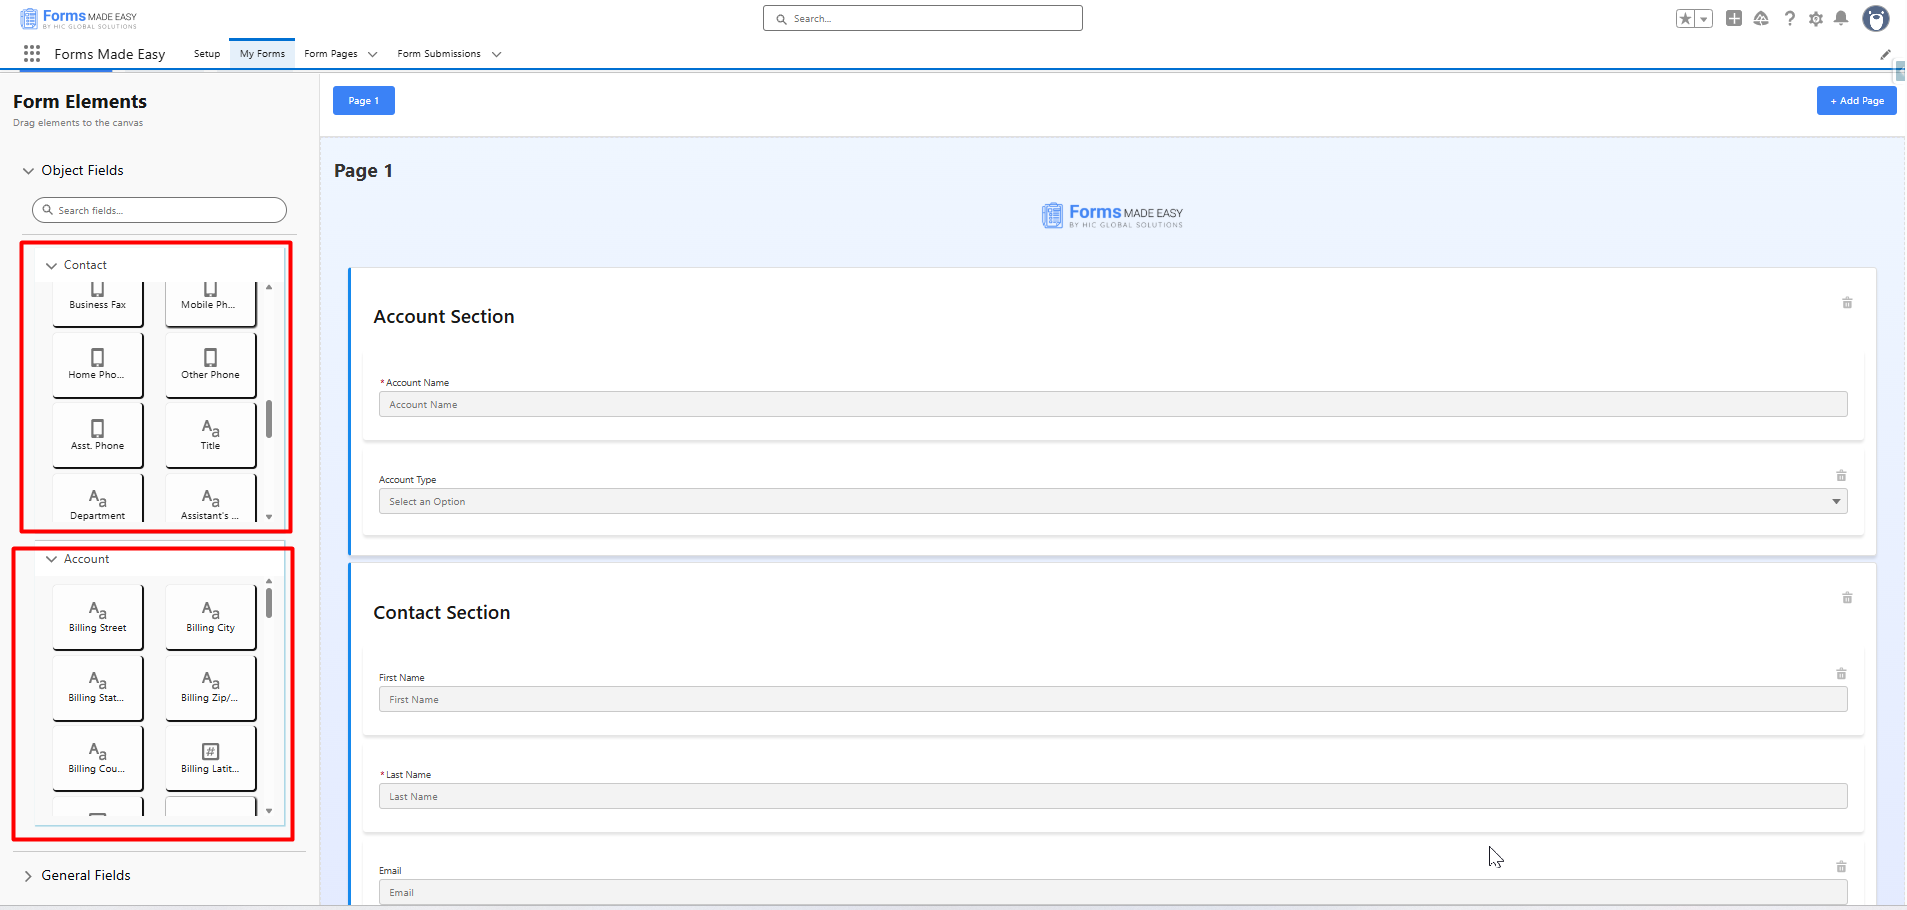Open the App Launcher grid
This screenshot has width=1907, height=910.
pos(32,54)
